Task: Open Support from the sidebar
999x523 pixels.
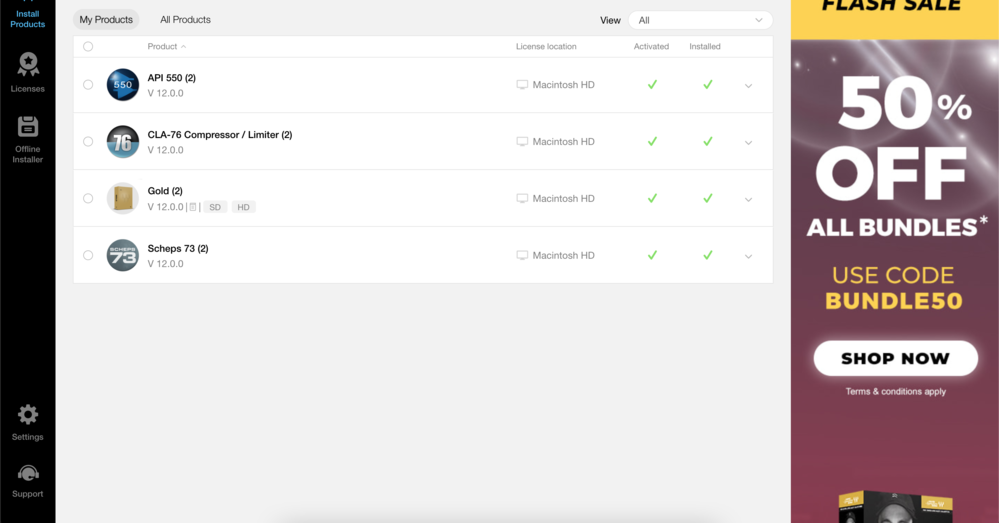Action: 28,480
